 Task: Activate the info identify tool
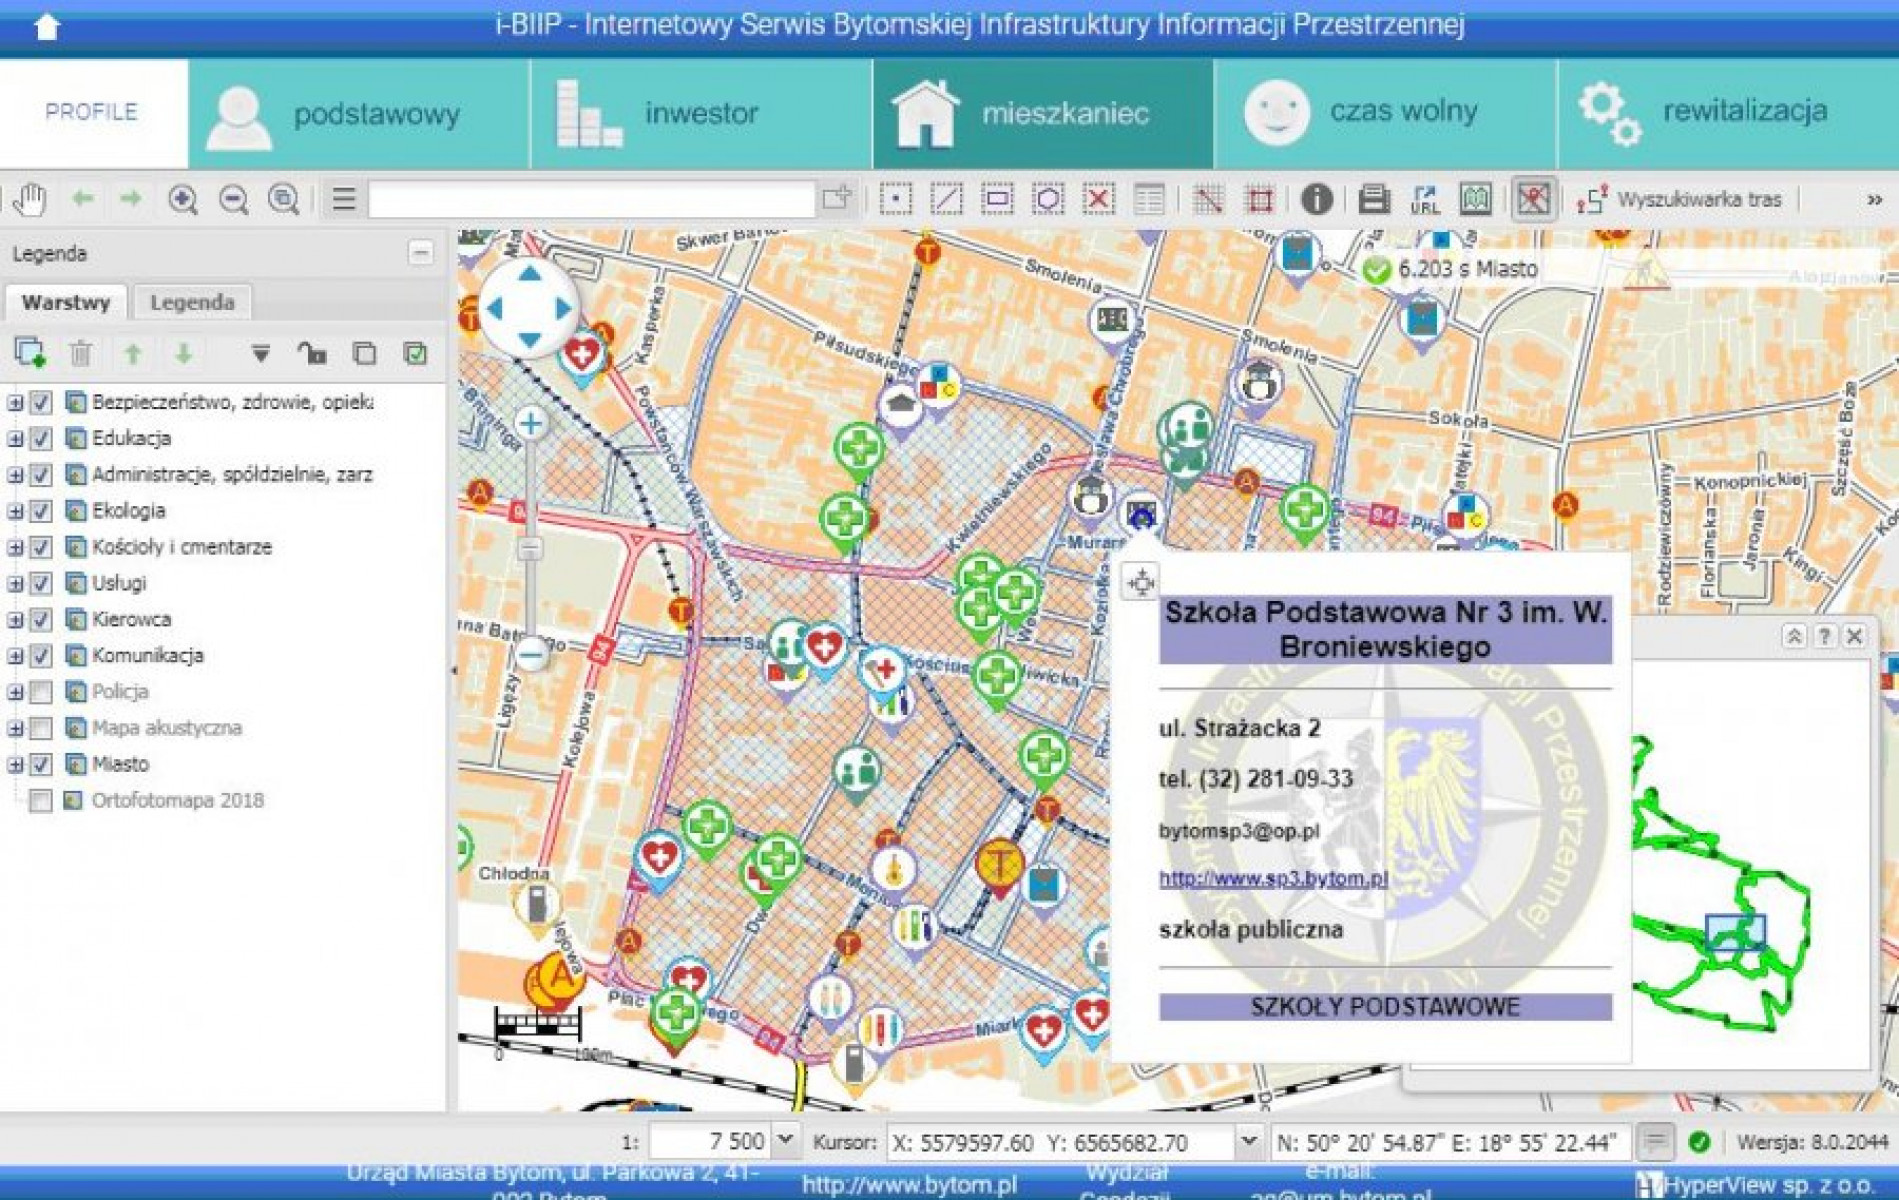click(x=1317, y=199)
